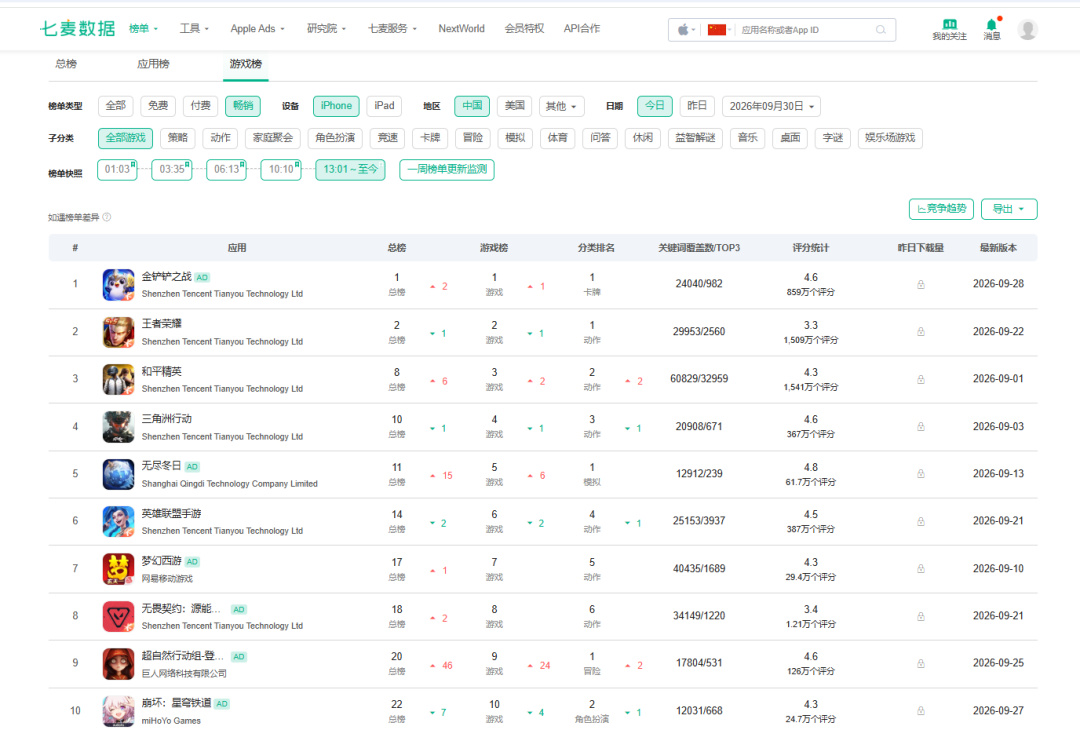
Task: Switch device filter to iPad
Action: [384, 106]
